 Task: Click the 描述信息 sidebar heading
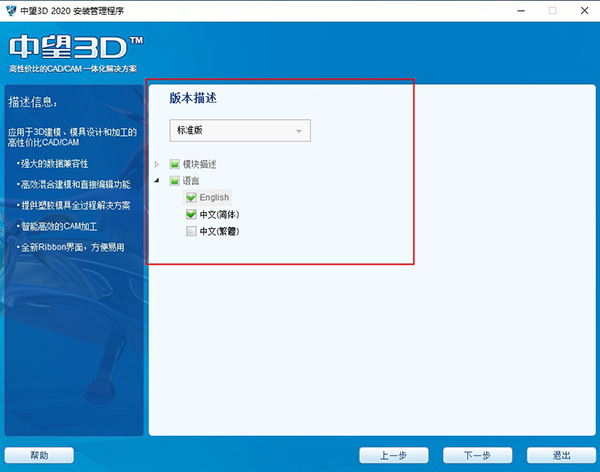click(33, 102)
